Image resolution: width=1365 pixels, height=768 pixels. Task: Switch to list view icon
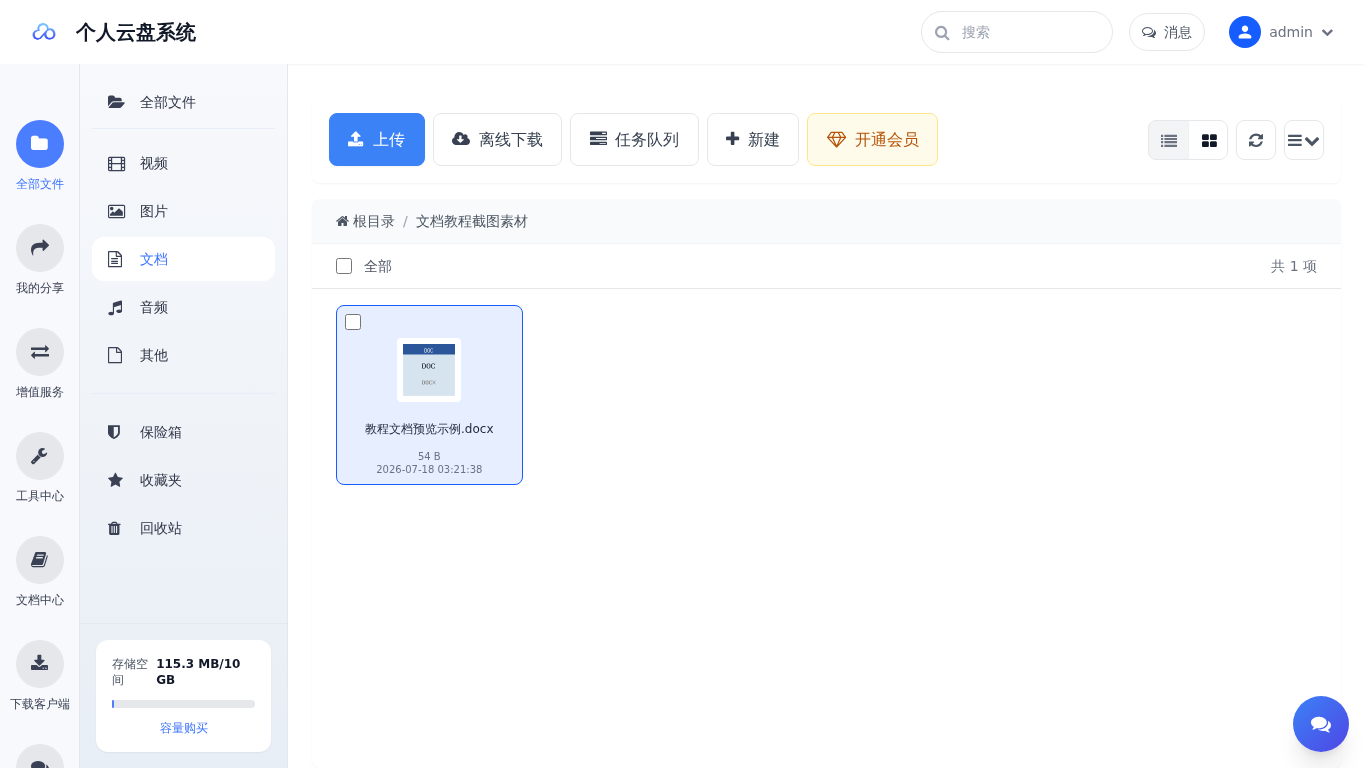coord(1169,140)
